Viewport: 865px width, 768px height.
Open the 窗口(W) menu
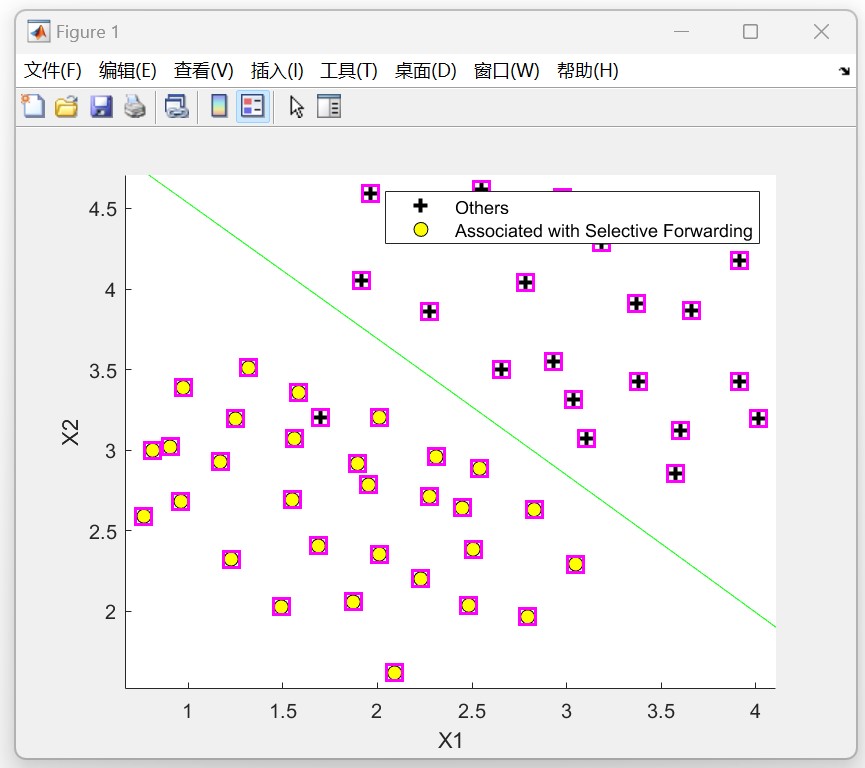point(506,71)
